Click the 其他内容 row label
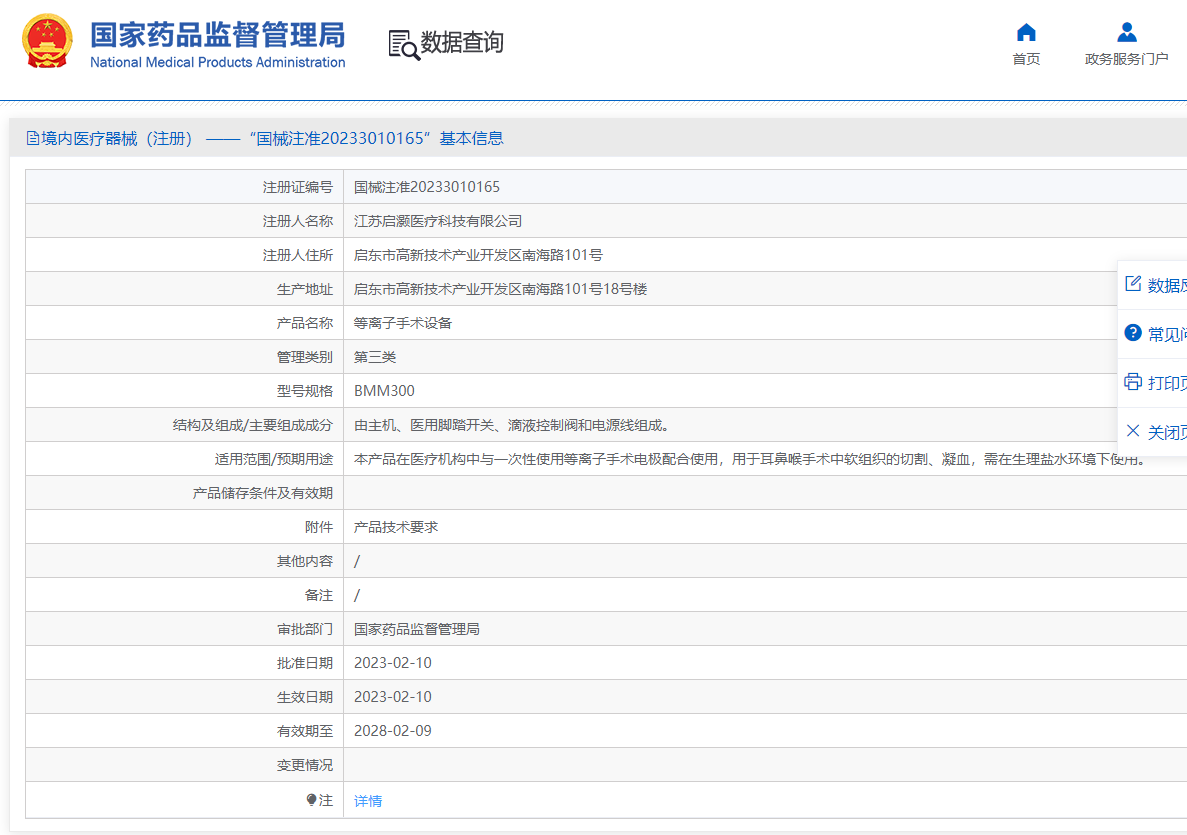The height and width of the screenshot is (835, 1187). pyautogui.click(x=304, y=562)
